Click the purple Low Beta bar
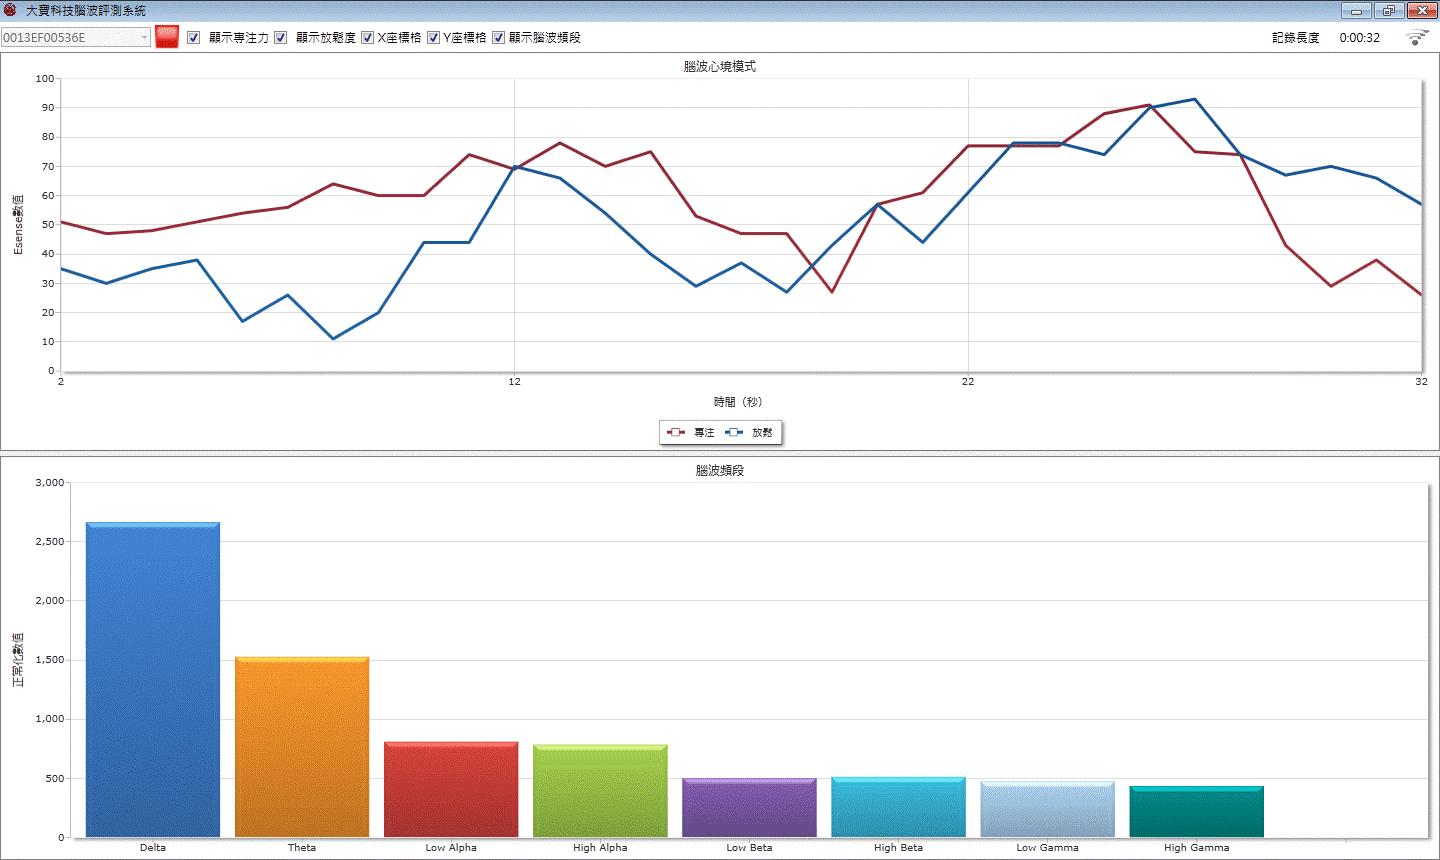Image resolution: width=1440 pixels, height=860 pixels. 749,808
